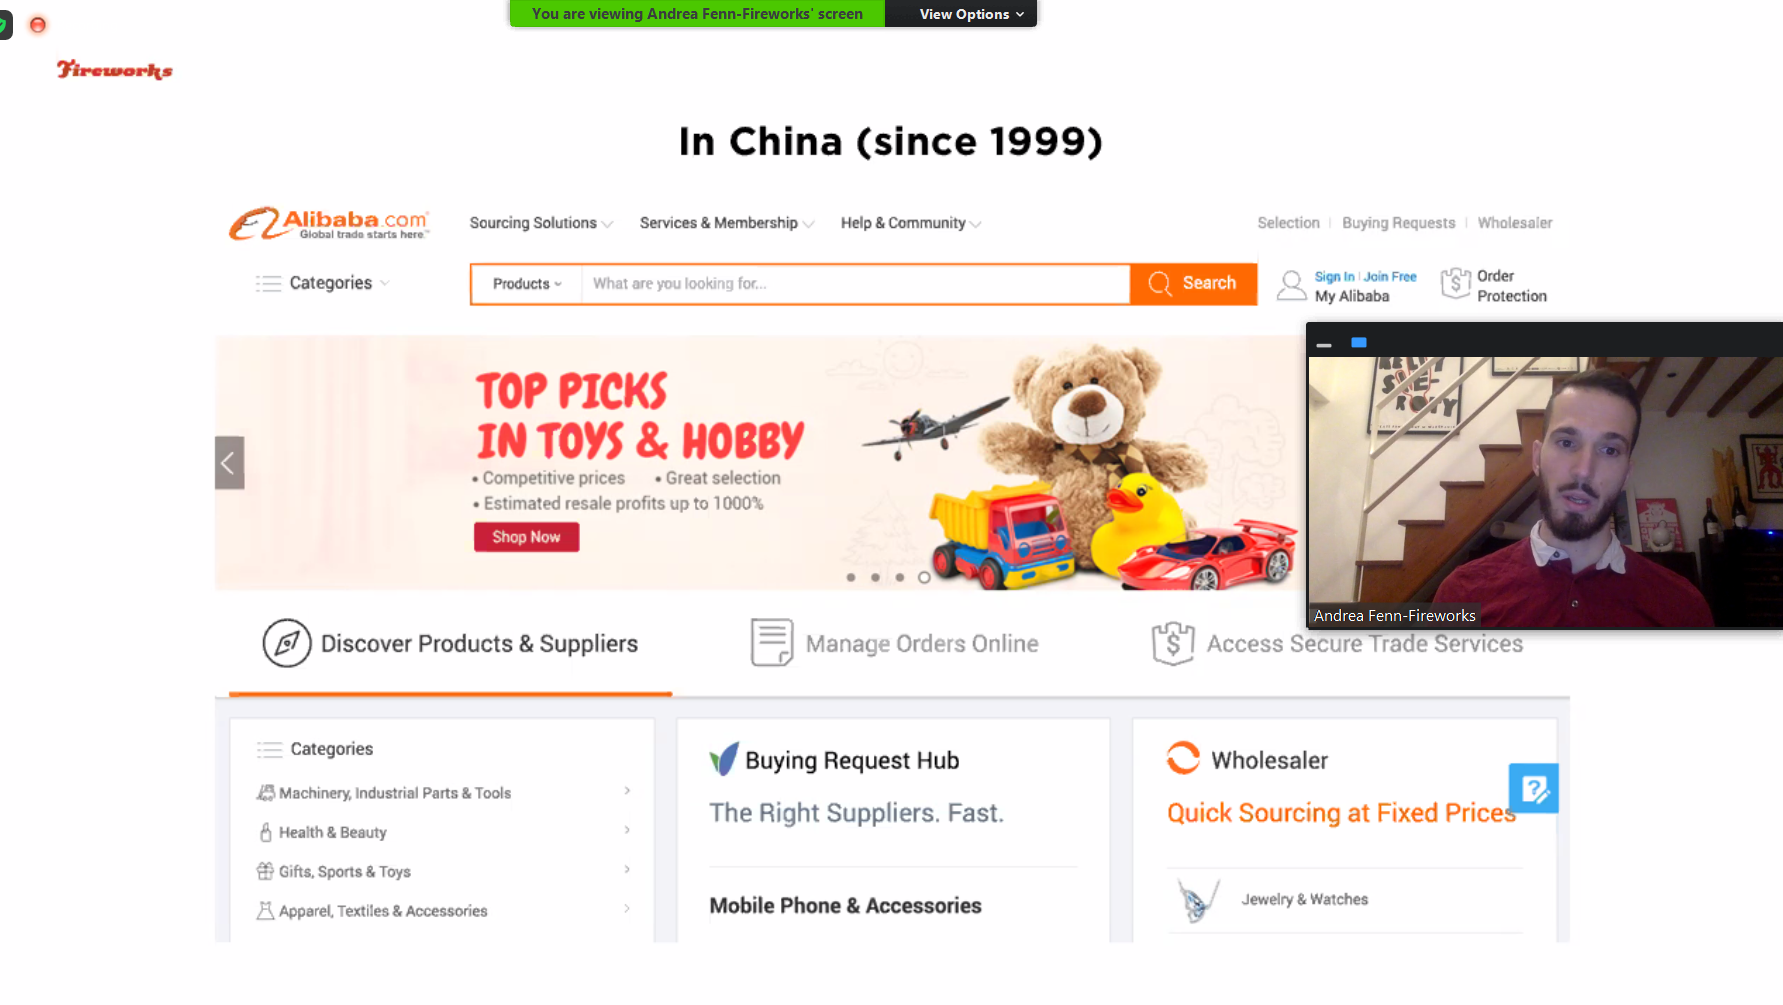
Task: Click the Alibaba.com logo
Action: [x=329, y=223]
